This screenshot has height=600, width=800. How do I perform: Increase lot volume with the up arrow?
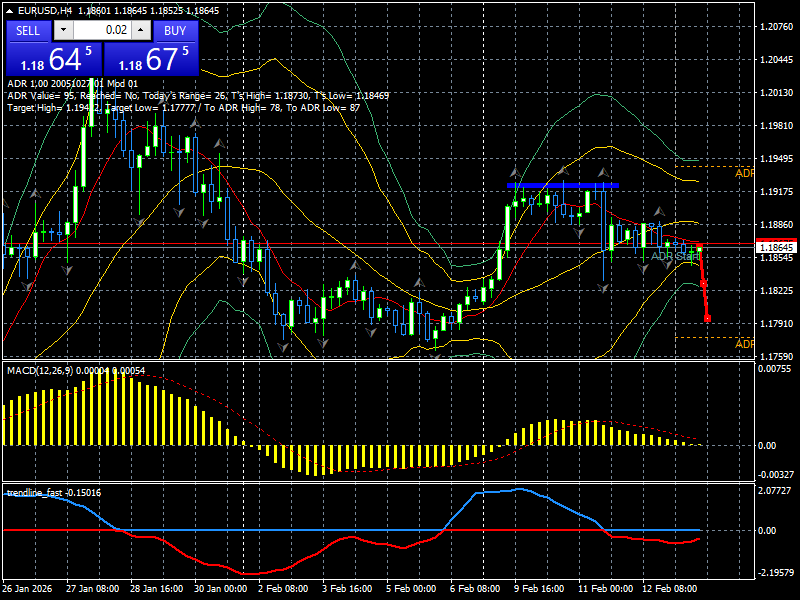pyautogui.click(x=141, y=30)
